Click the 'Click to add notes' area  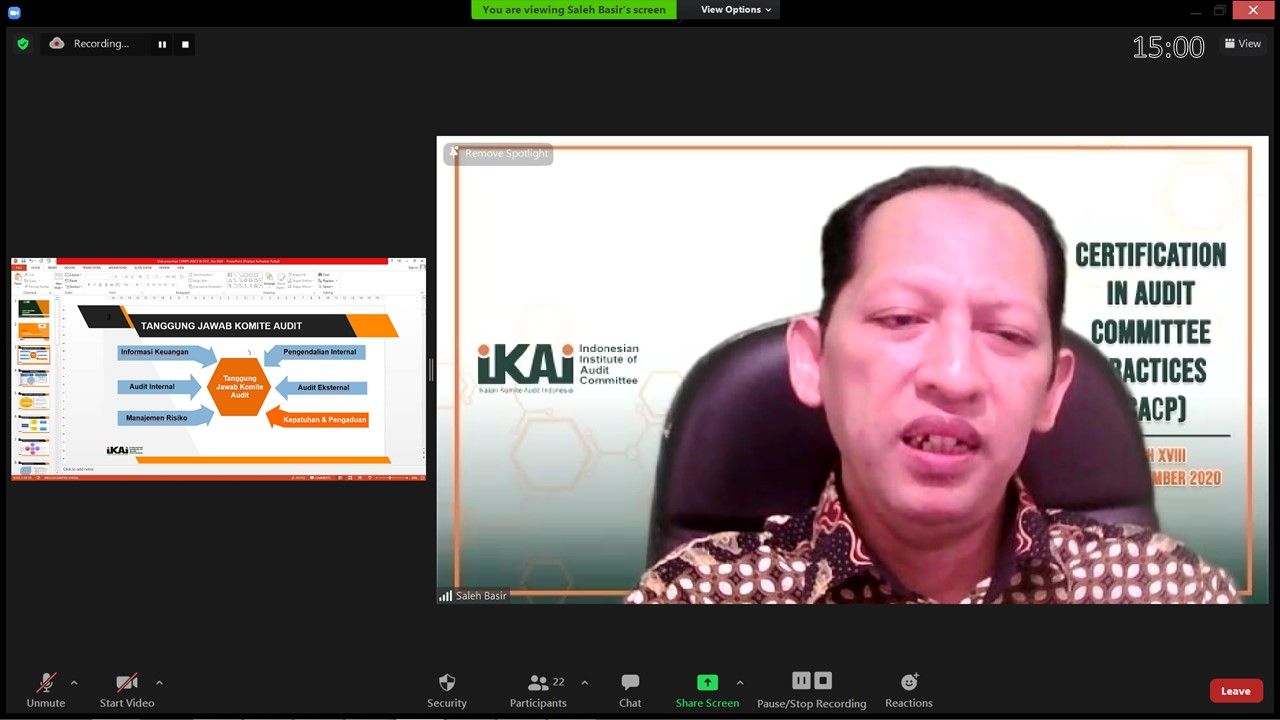[x=79, y=469]
